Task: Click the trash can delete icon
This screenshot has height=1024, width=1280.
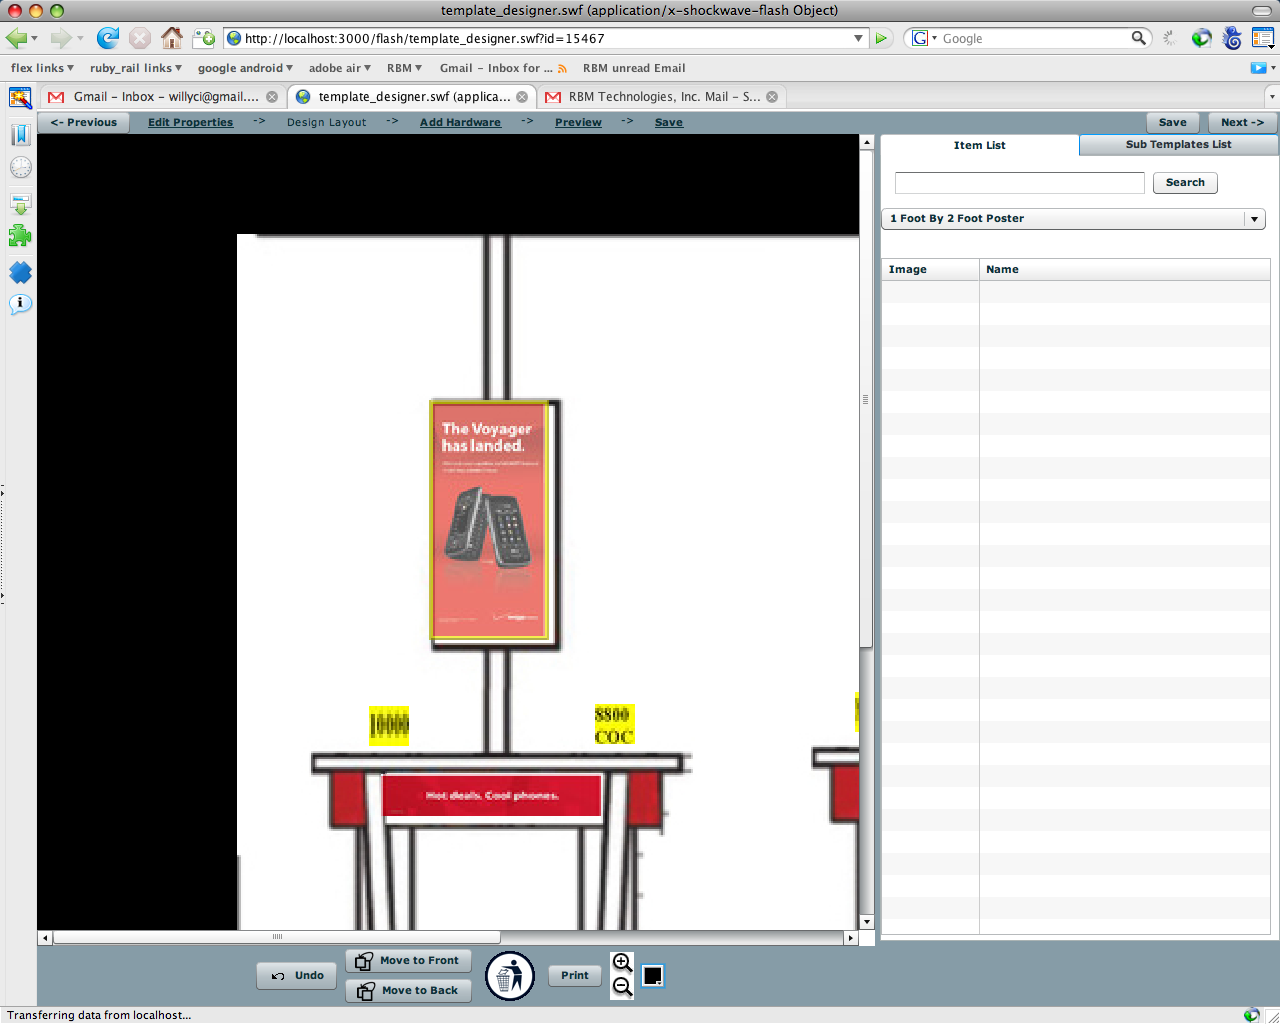Action: [510, 976]
